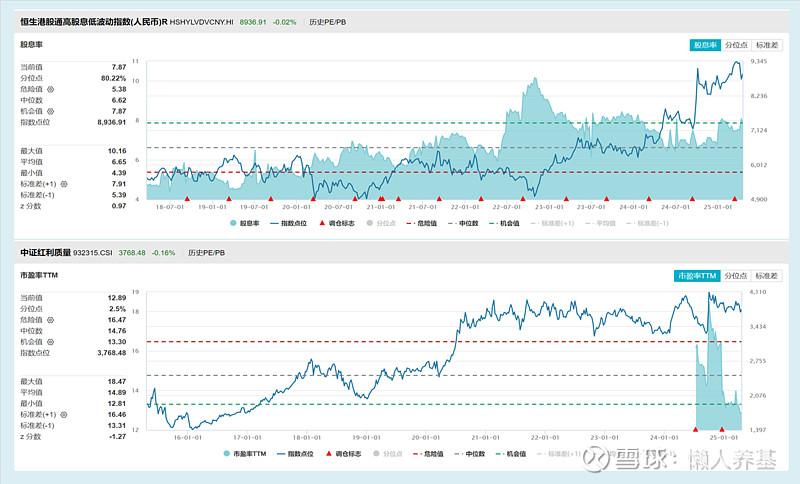800x484 pixels.
Task: Click index title 恒生港股通高股息低波动指数(人民币)R
Action: coord(93,22)
